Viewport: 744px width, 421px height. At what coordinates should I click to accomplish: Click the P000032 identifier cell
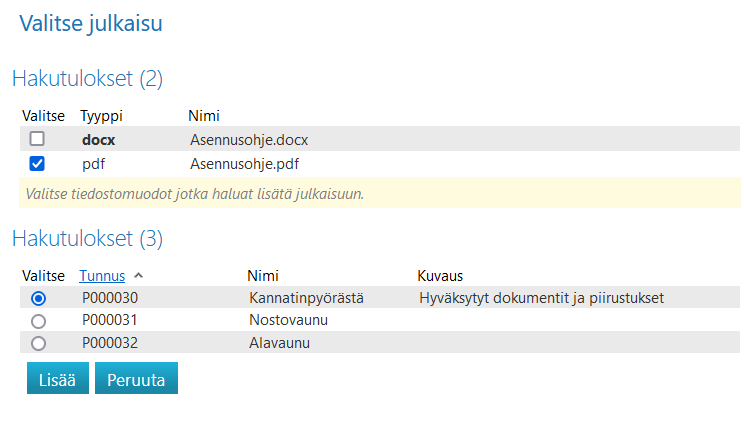tap(110, 343)
